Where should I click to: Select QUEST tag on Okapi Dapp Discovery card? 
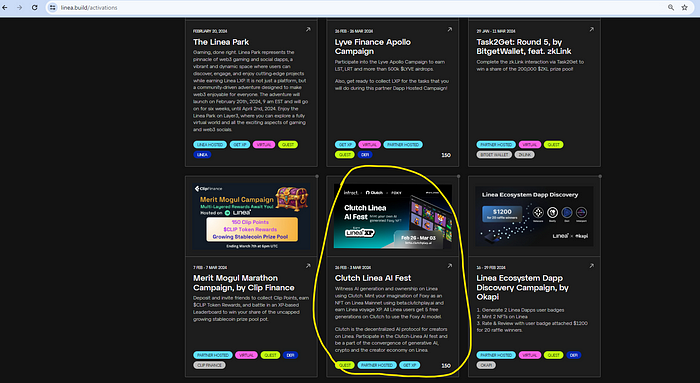[554, 355]
